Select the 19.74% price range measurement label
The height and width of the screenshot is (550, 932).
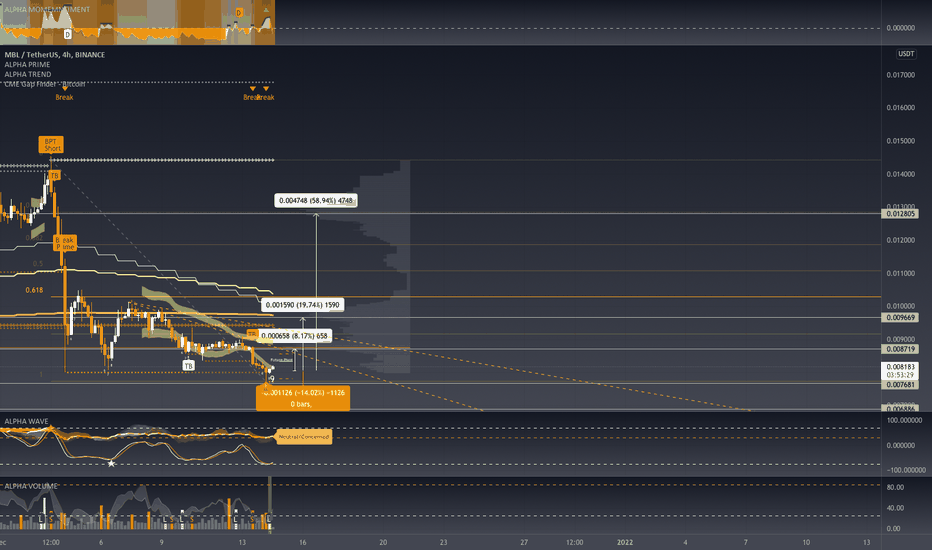point(302,305)
